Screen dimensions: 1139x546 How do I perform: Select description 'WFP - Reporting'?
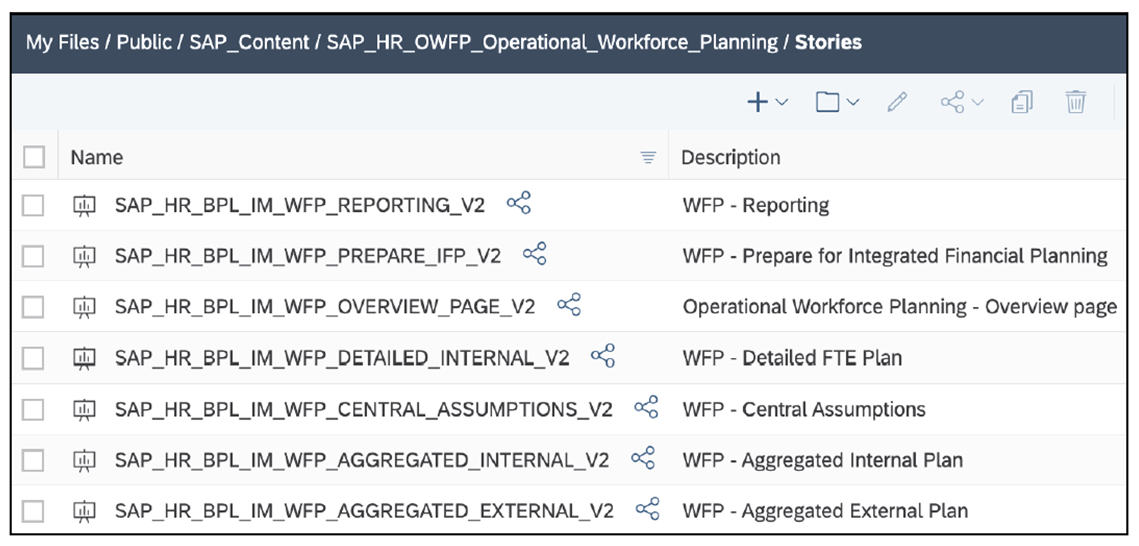coord(756,205)
